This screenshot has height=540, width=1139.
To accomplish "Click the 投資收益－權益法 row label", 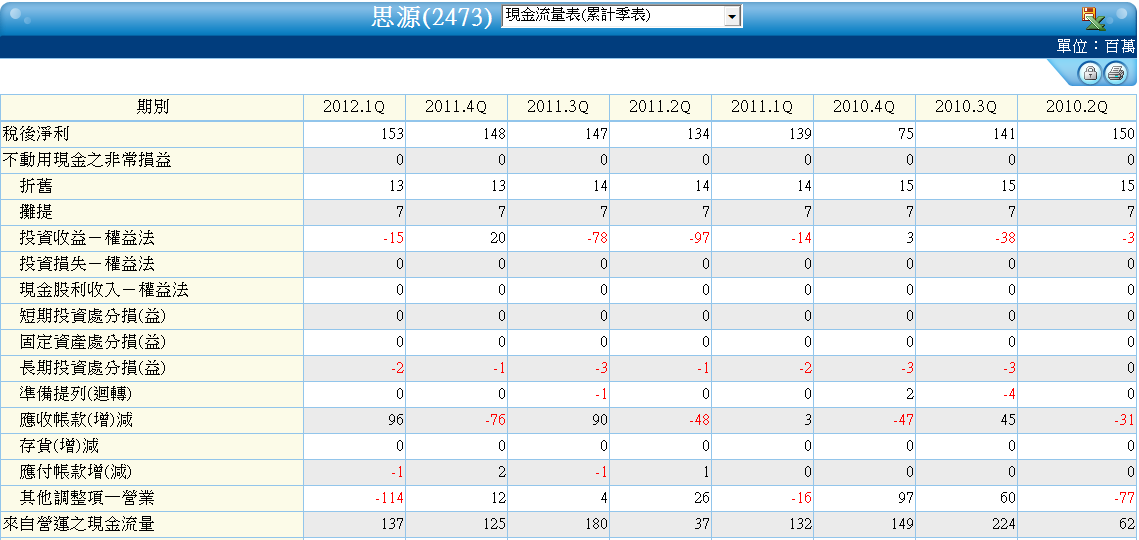I will (x=87, y=238).
